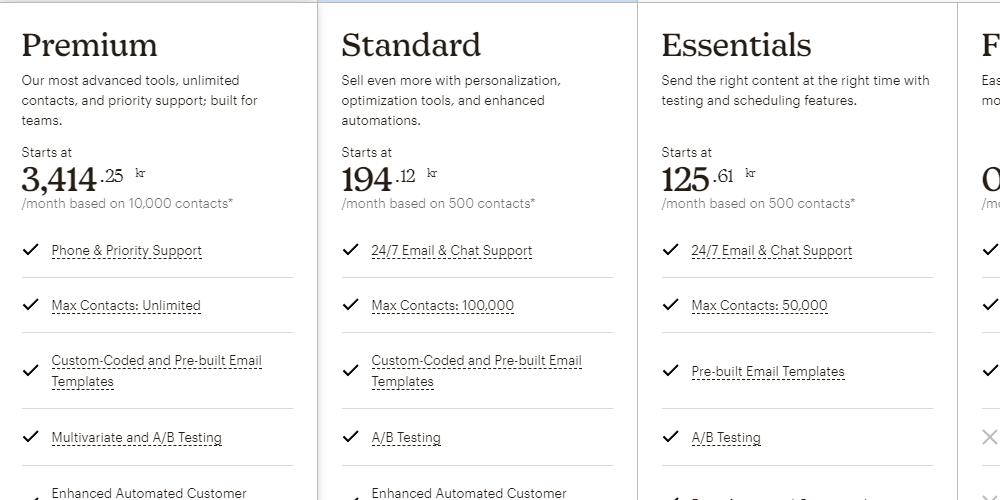Click checkmark next to Max Contacts: Unlimited
This screenshot has height=500, width=1000.
tap(31, 305)
